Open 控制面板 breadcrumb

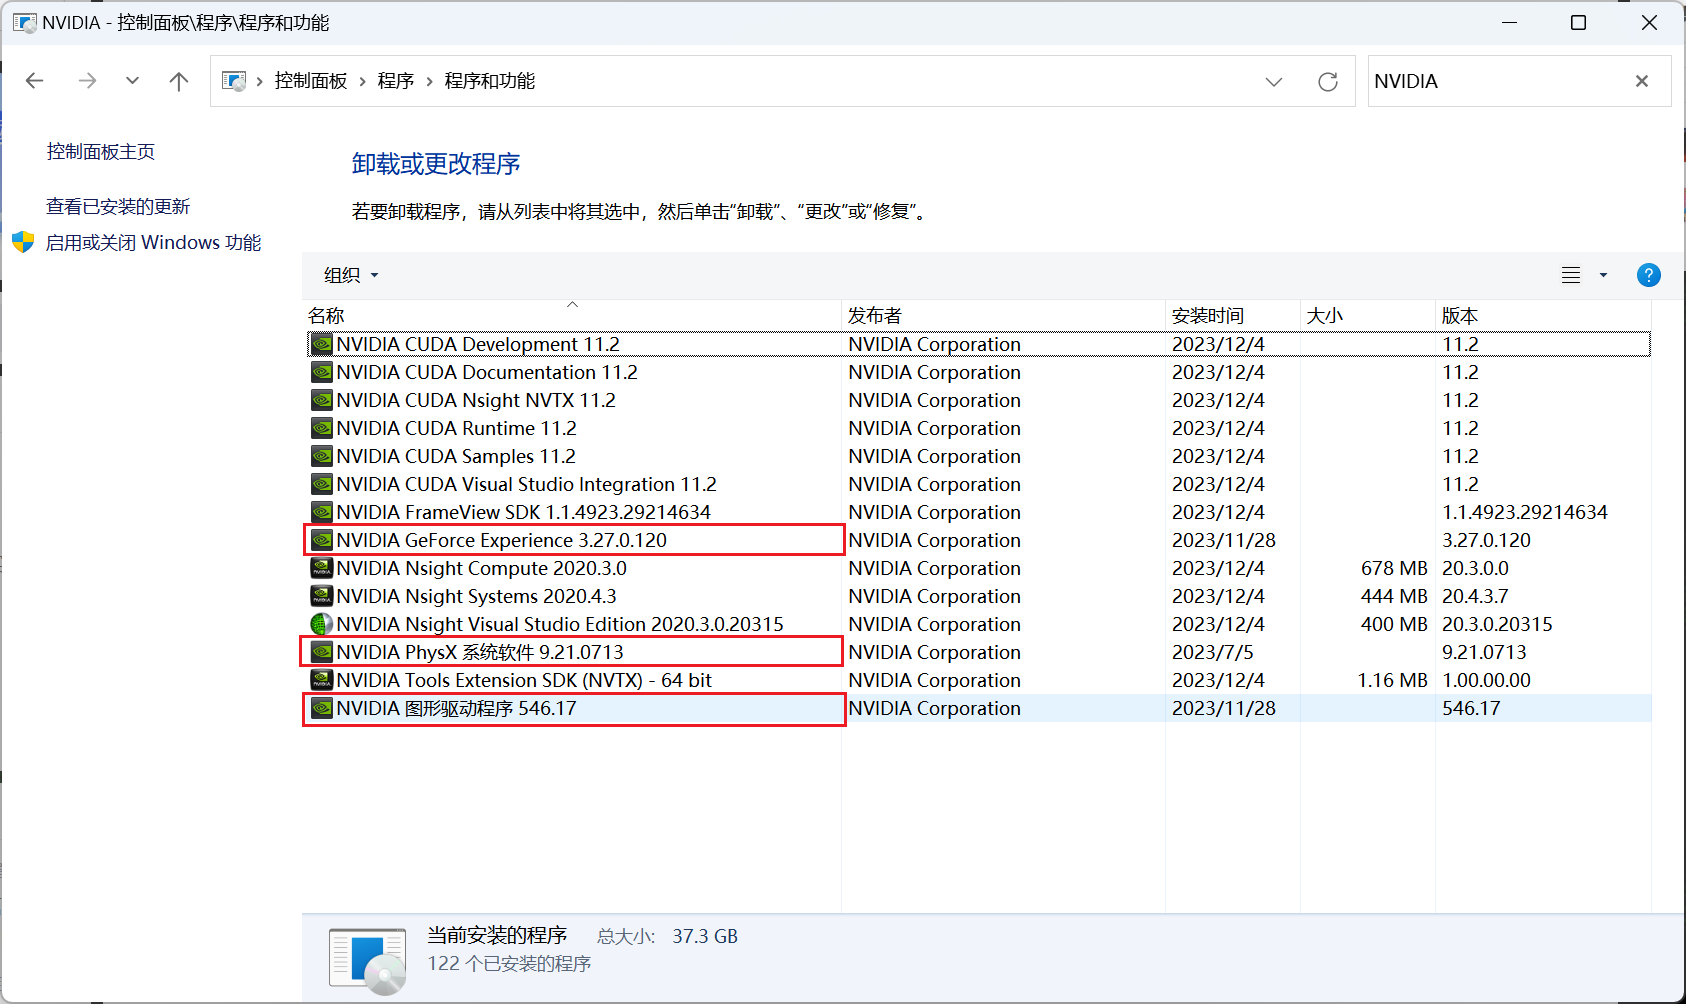point(311,81)
